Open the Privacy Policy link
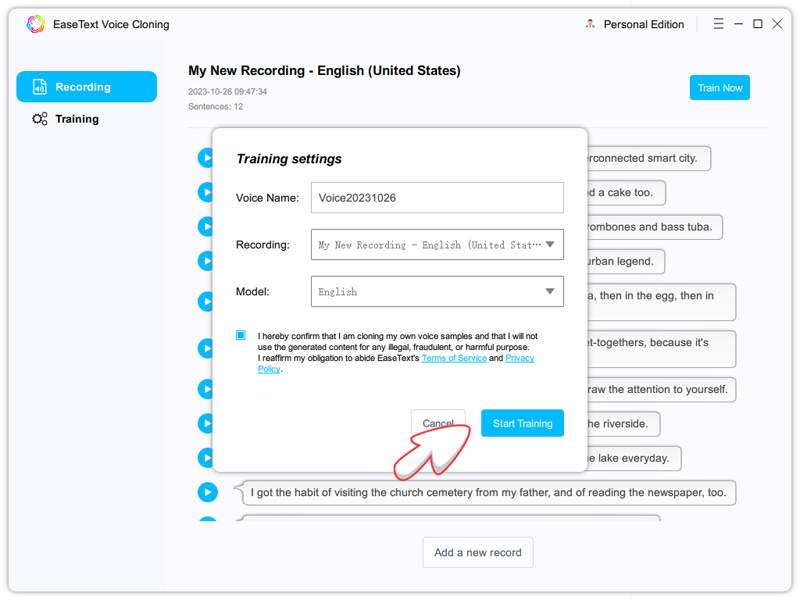This screenshot has height=600, width=800. click(519, 358)
